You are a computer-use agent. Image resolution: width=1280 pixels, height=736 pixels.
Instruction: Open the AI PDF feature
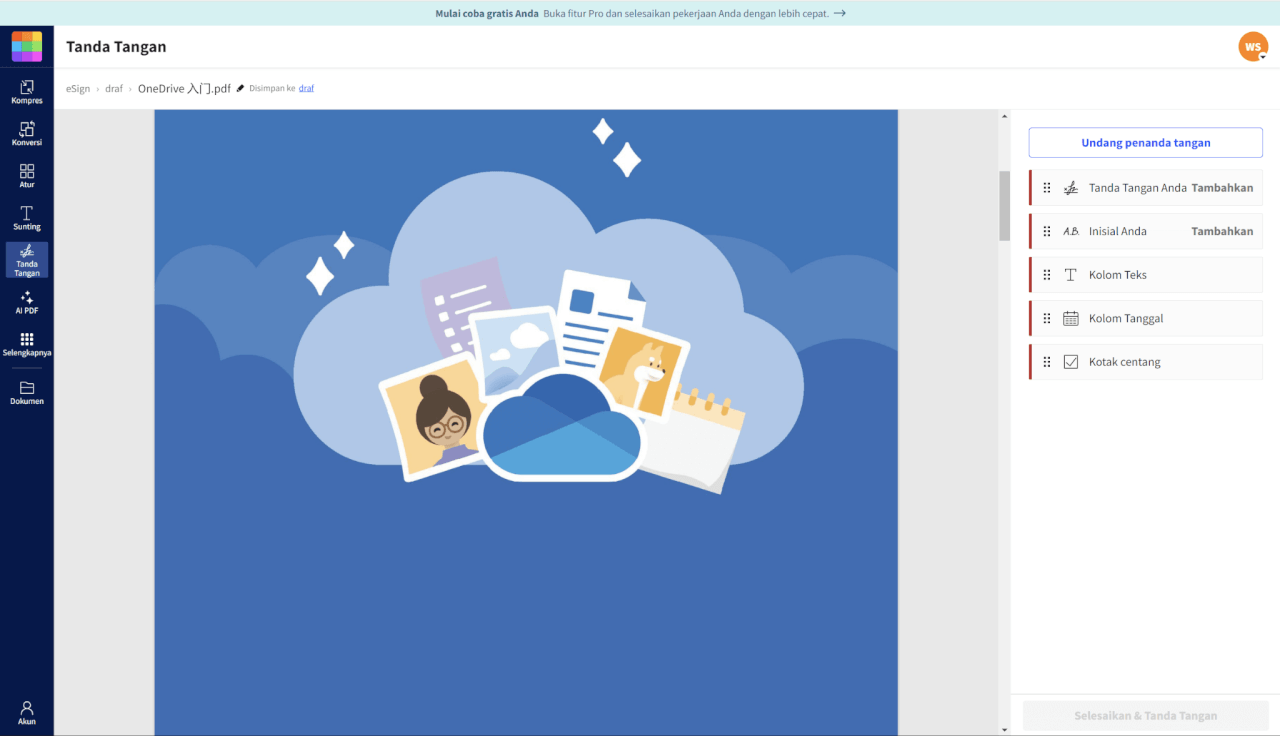[26, 302]
